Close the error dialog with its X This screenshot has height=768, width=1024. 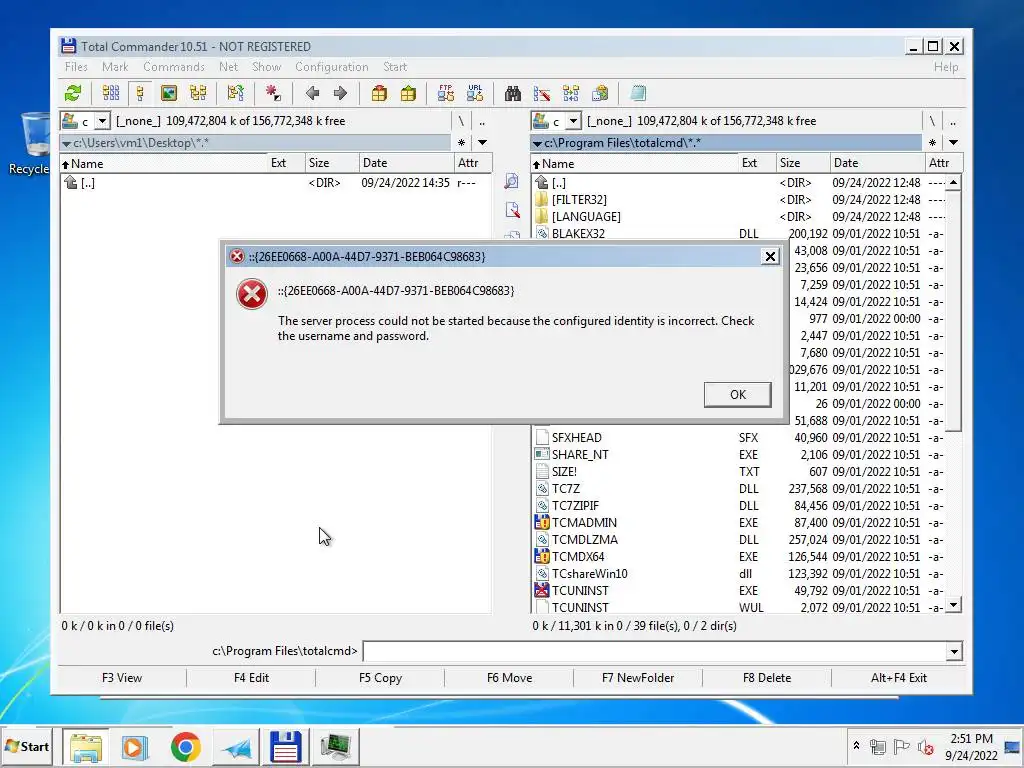click(x=770, y=257)
